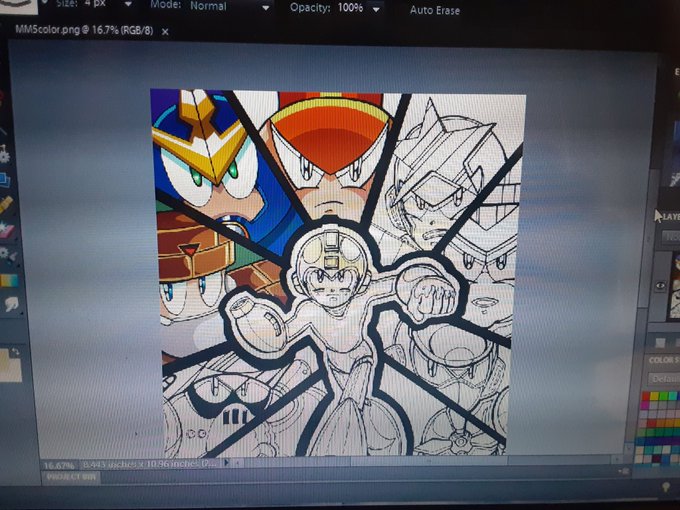The height and width of the screenshot is (510, 680).
Task: Toggle the layer visibility eye icon
Action: pyautogui.click(x=660, y=285)
